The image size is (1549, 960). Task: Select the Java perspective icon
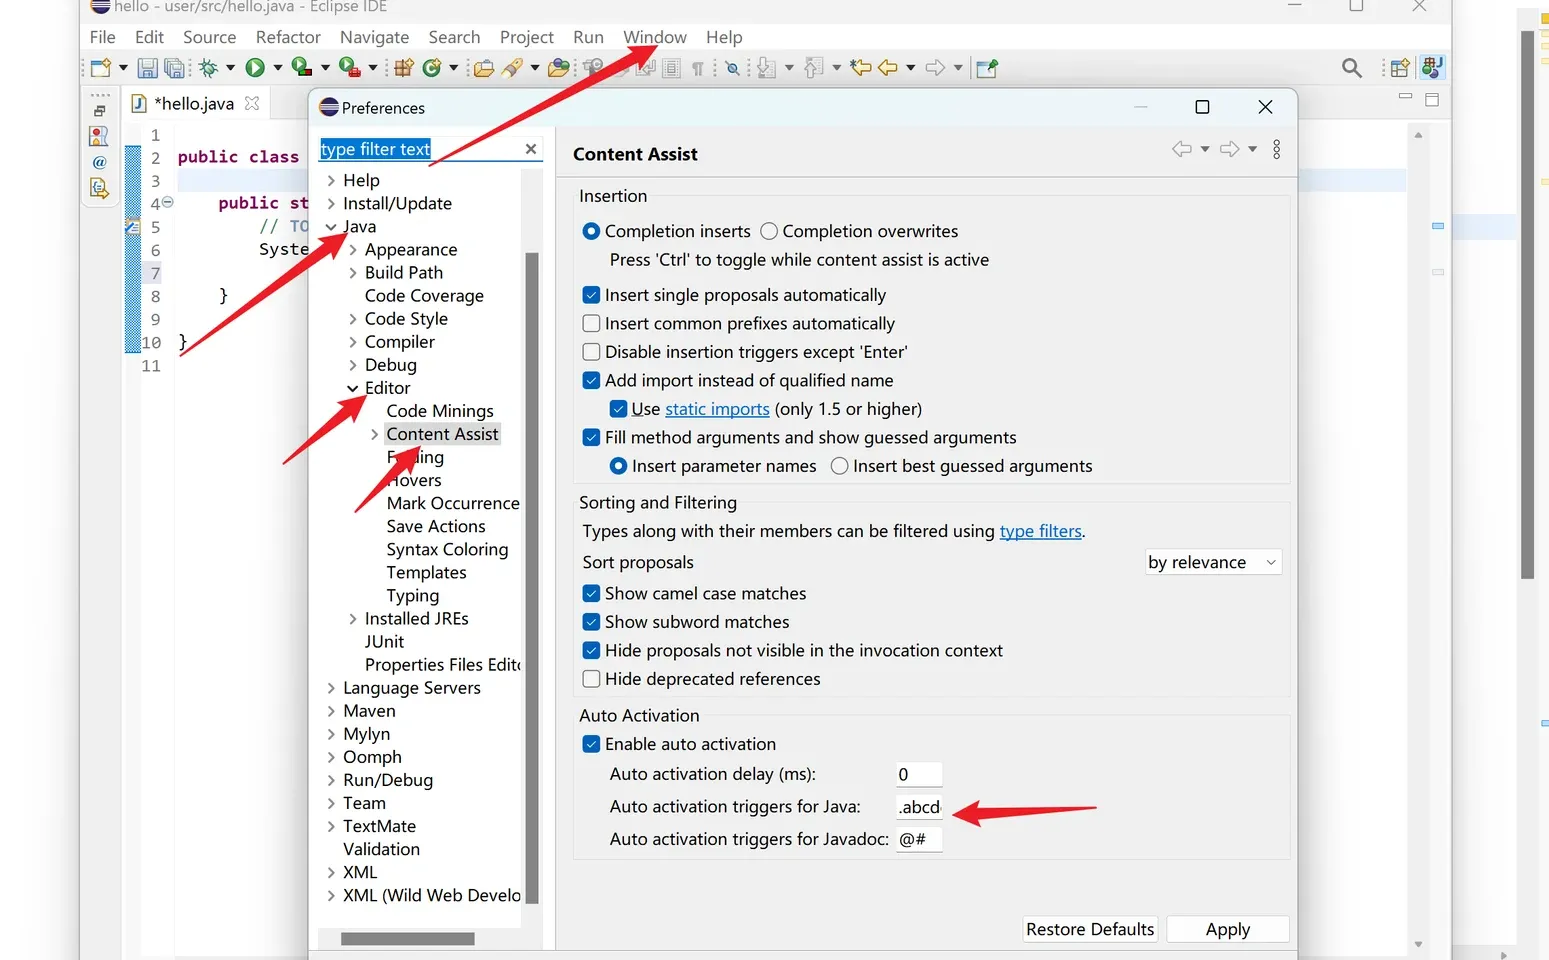pyautogui.click(x=1432, y=67)
